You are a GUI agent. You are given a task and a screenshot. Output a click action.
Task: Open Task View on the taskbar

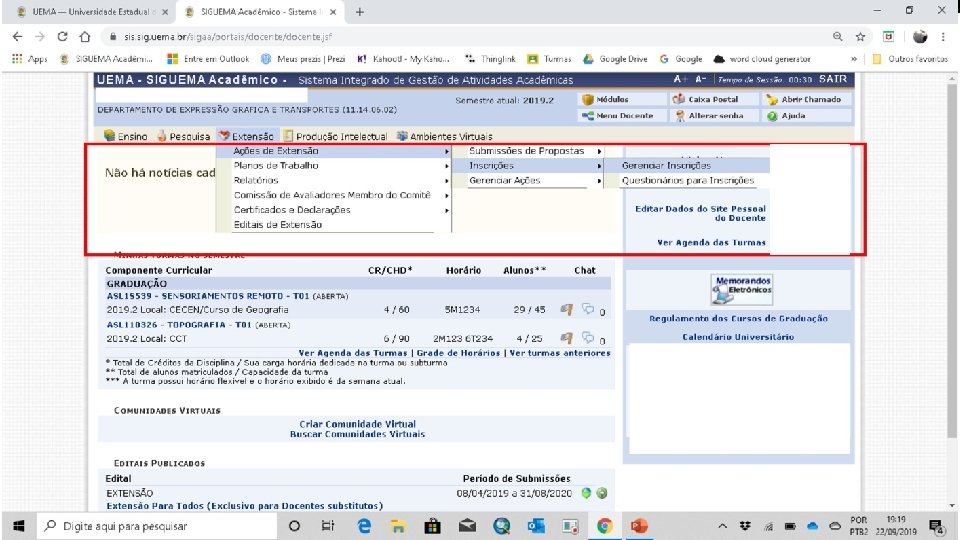[x=328, y=526]
